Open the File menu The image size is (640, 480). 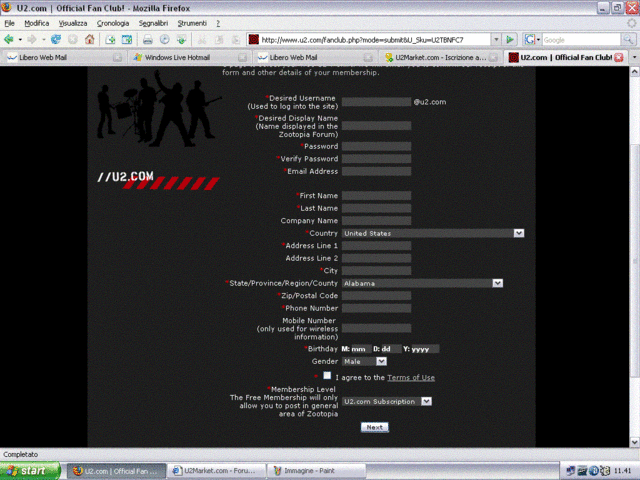(9, 23)
